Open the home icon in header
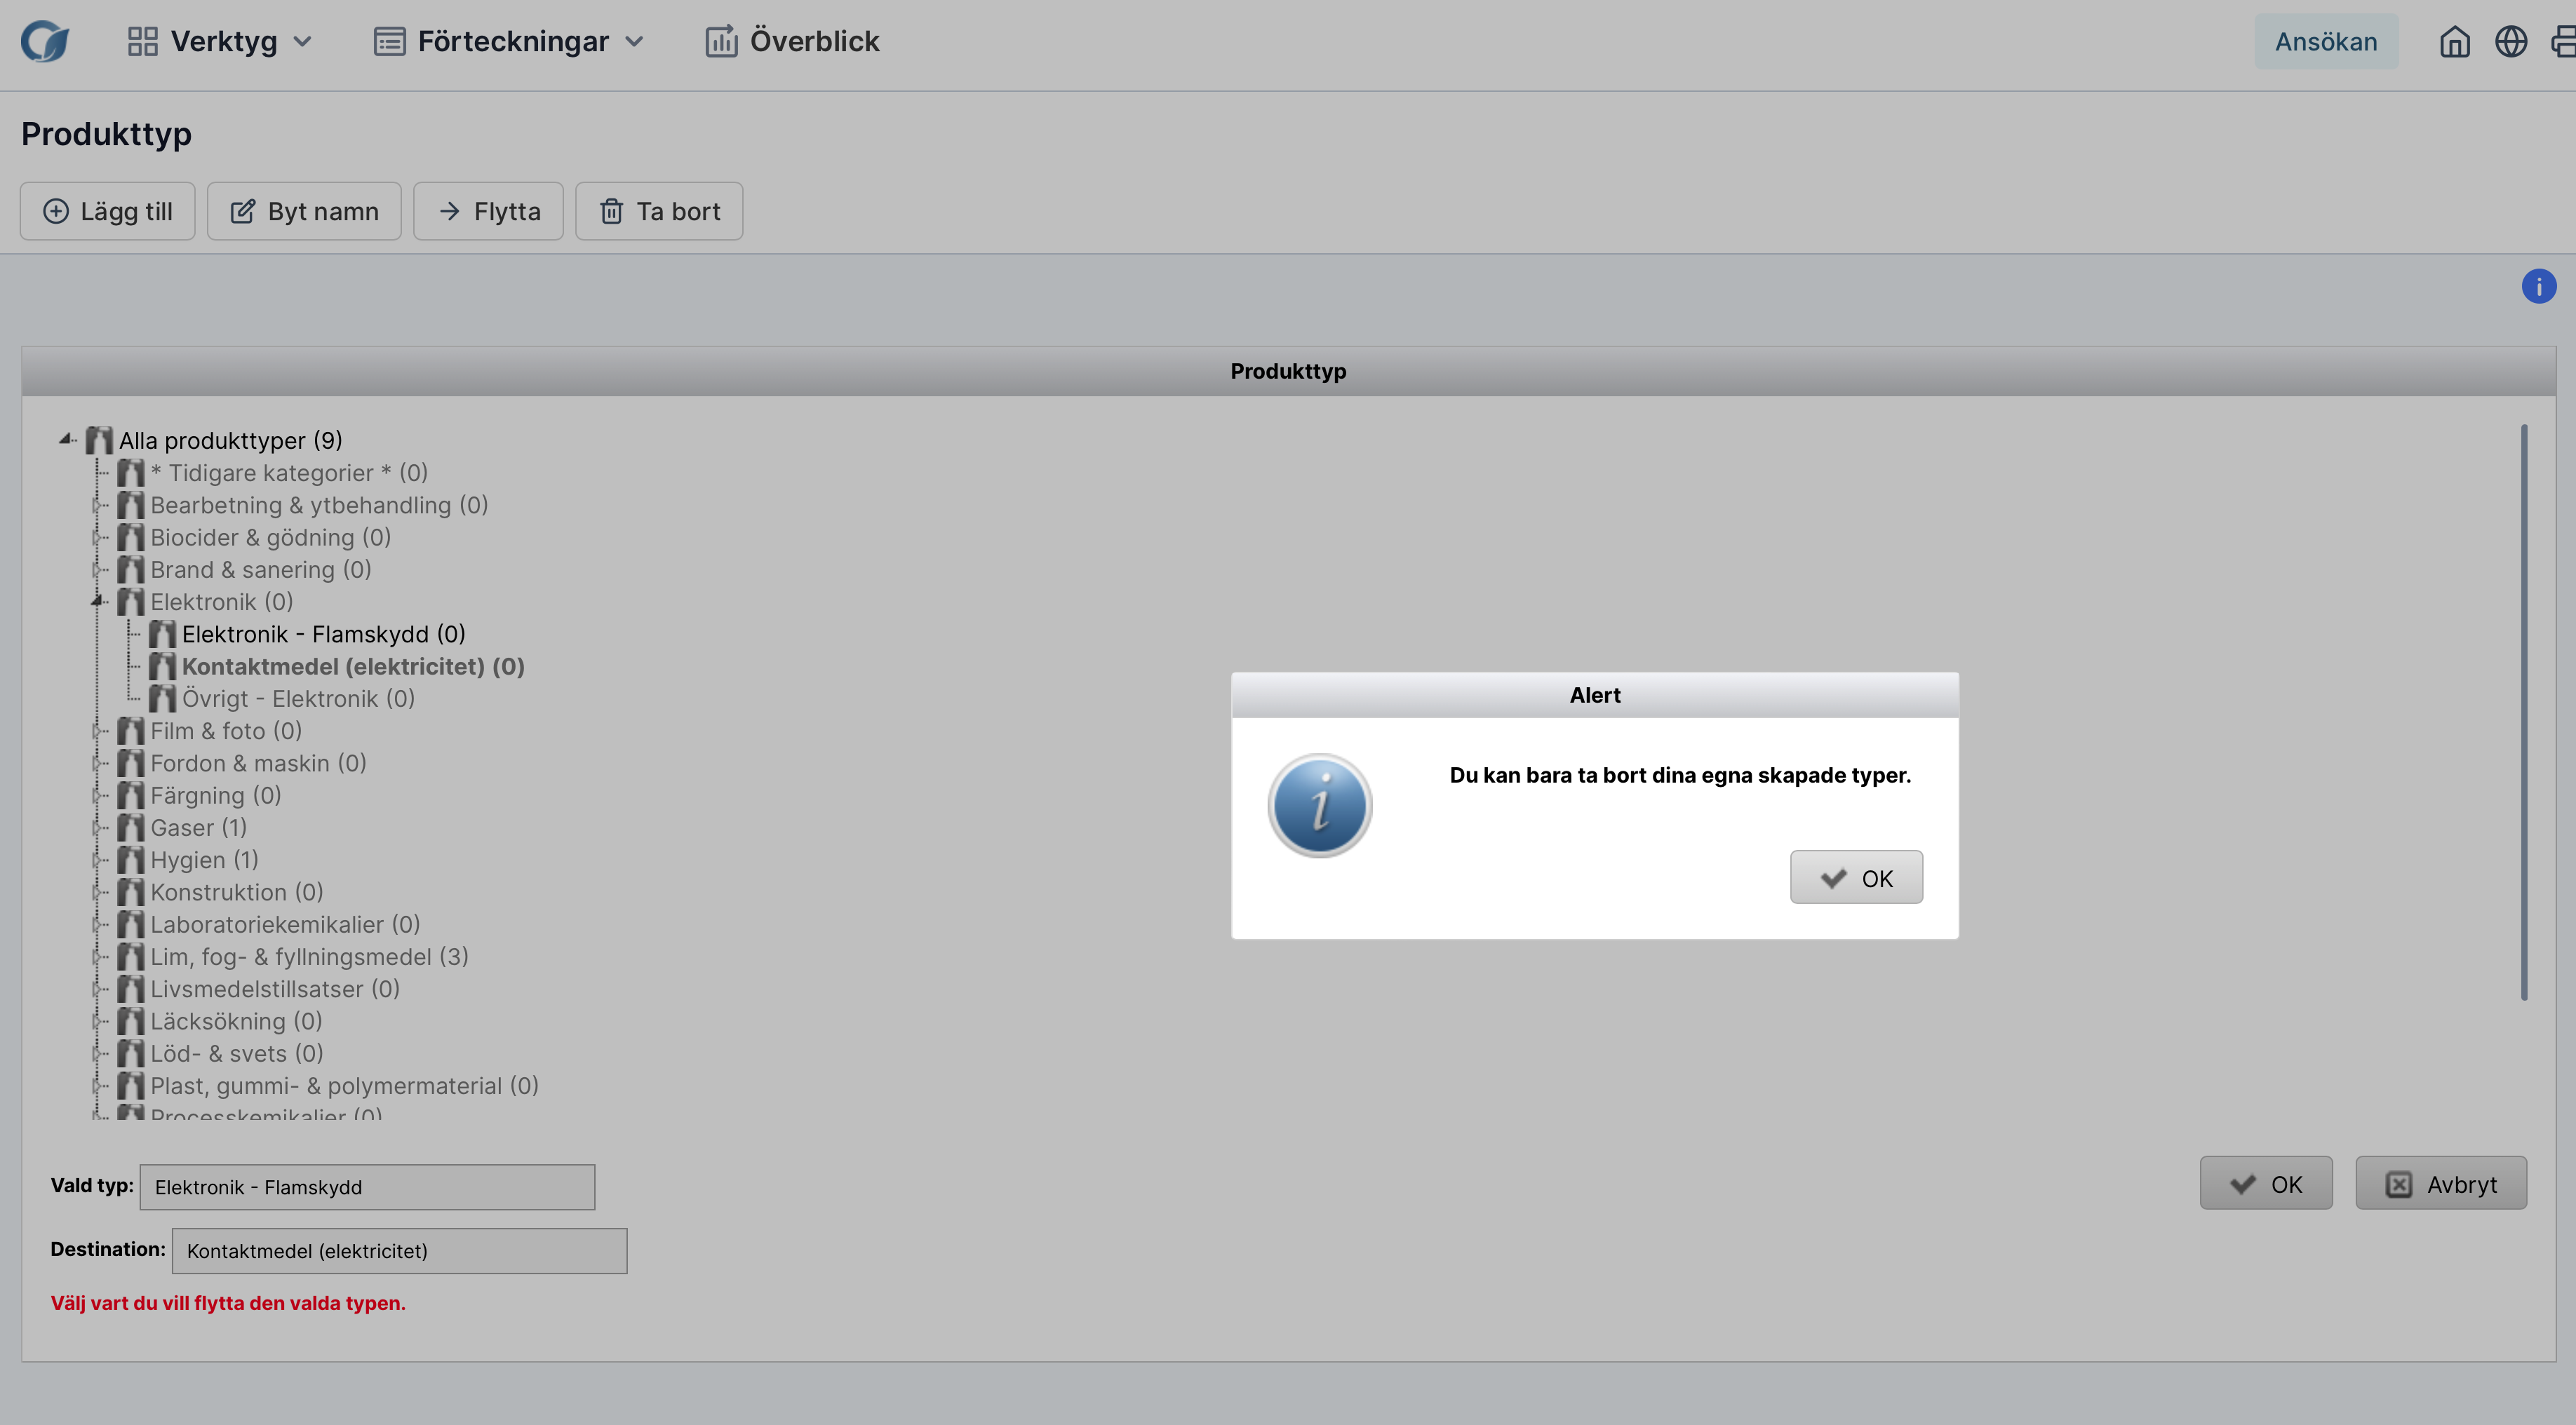Viewport: 2576px width, 1425px height. coord(2454,42)
